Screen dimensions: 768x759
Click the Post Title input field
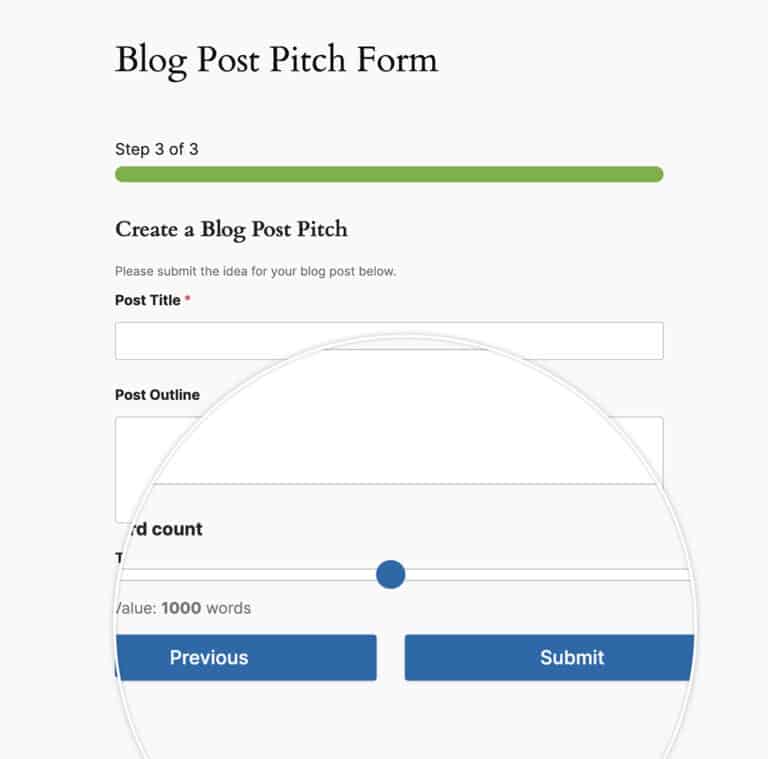[389, 340]
